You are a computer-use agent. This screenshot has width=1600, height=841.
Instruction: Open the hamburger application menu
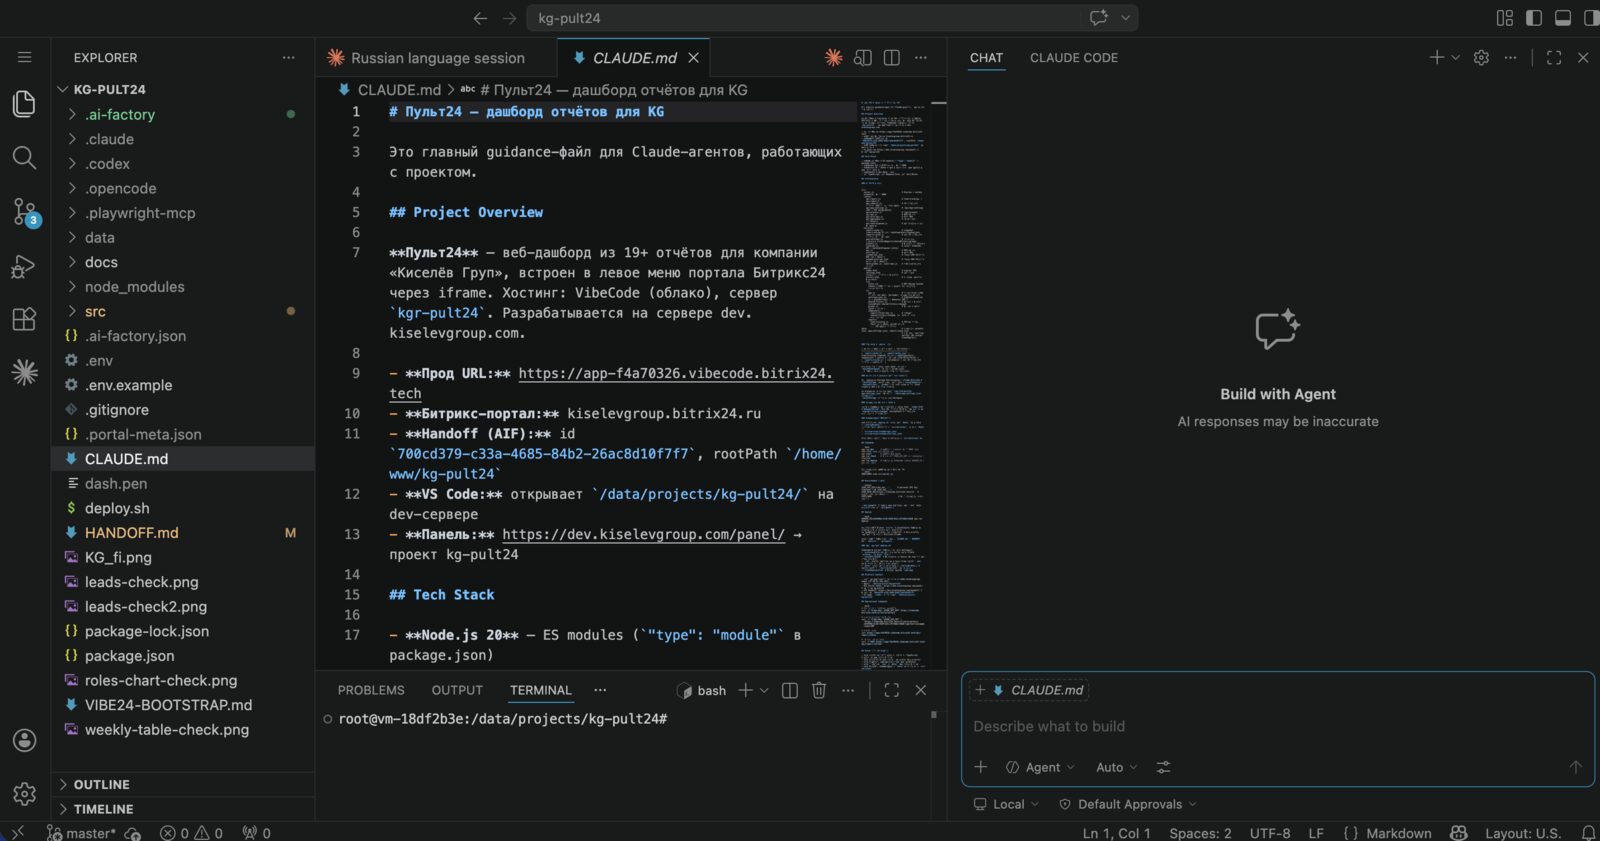coord(24,57)
